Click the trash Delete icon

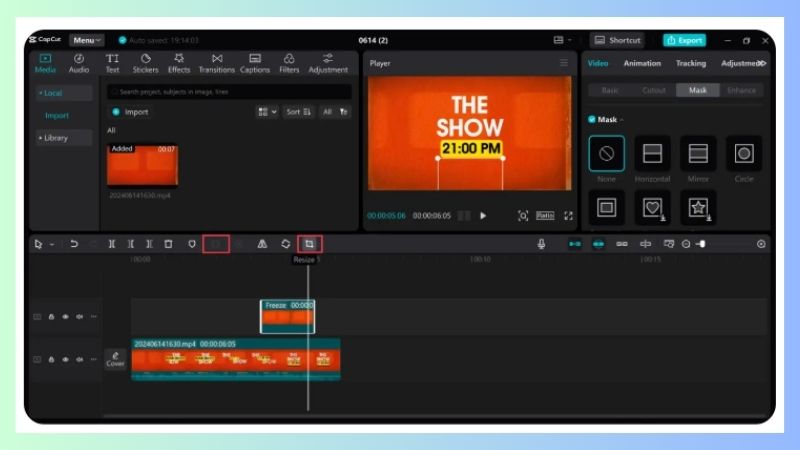point(168,244)
